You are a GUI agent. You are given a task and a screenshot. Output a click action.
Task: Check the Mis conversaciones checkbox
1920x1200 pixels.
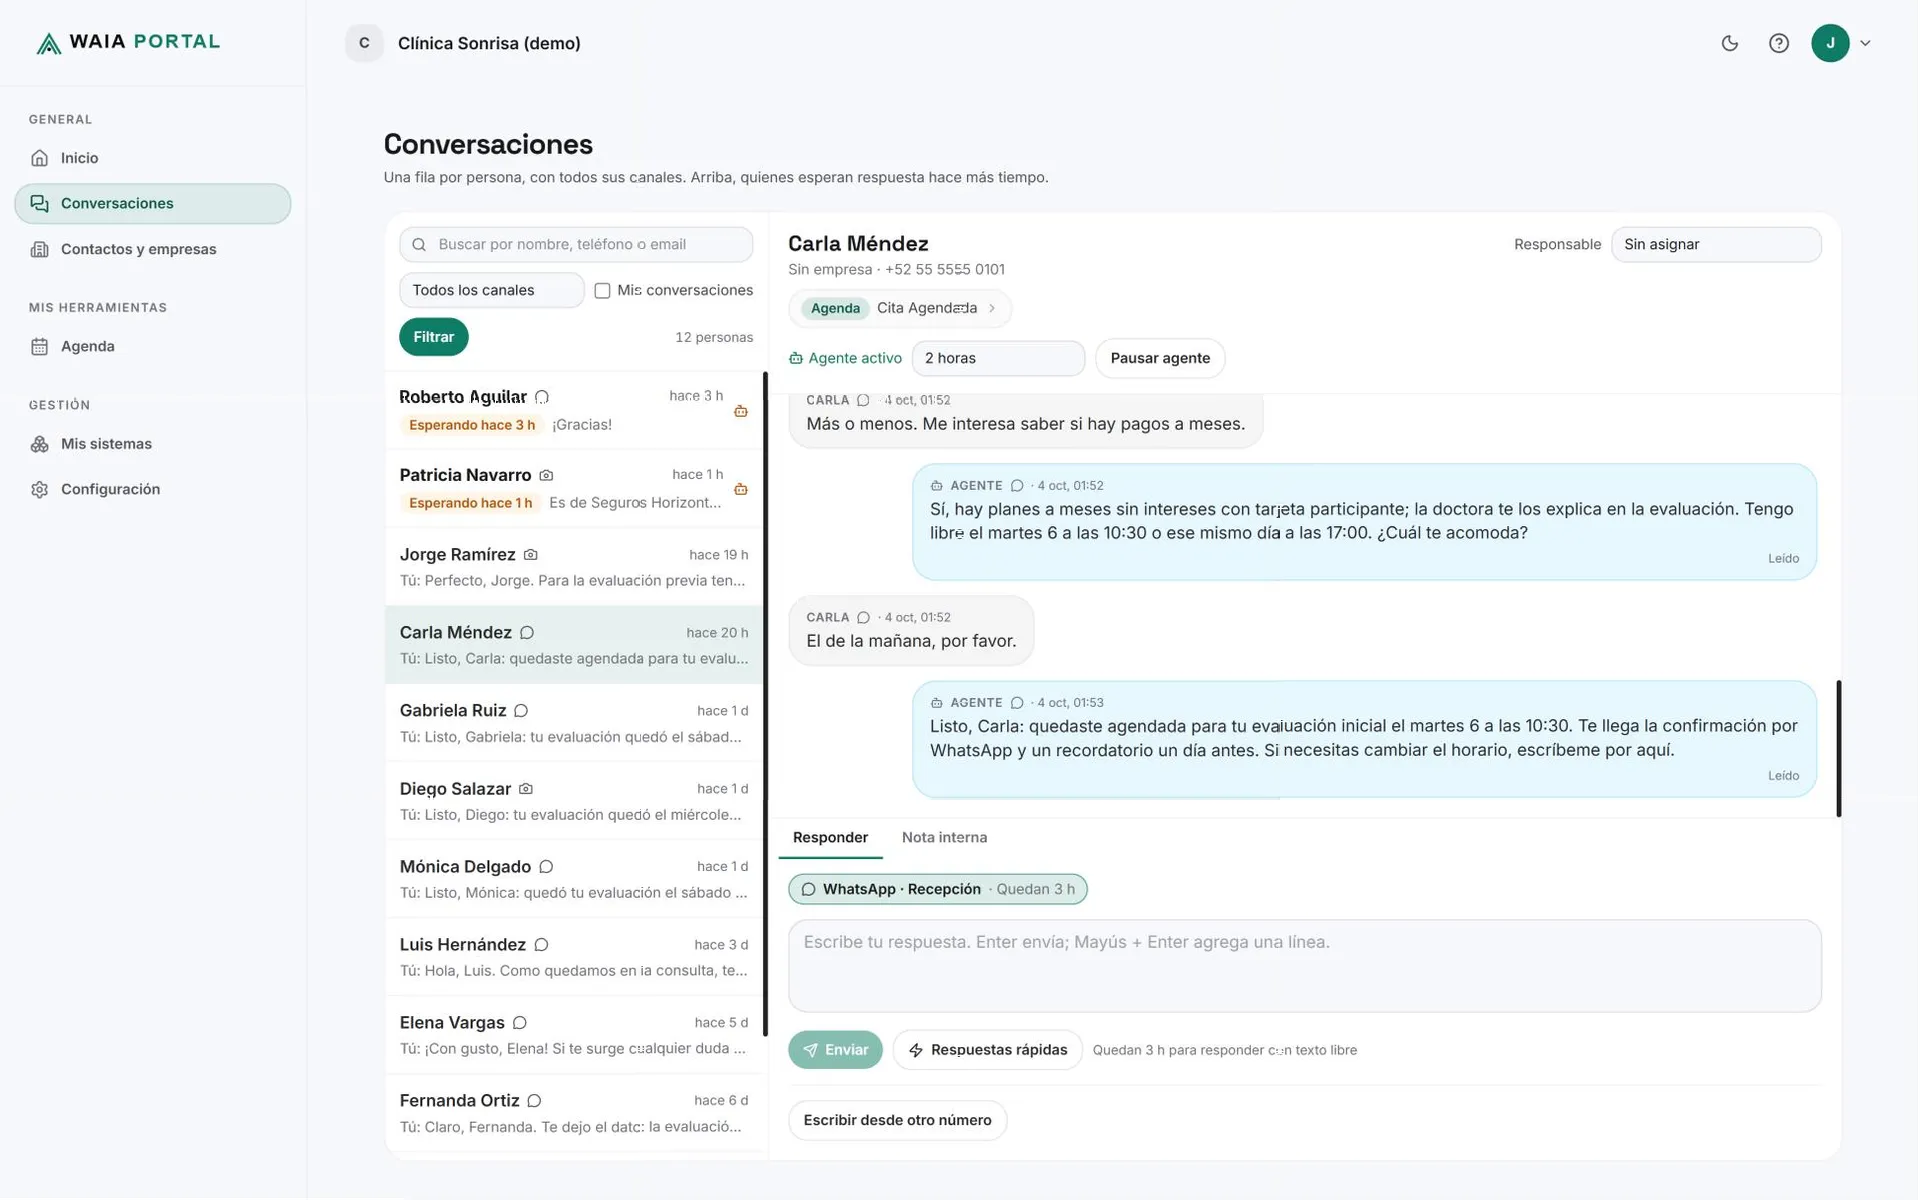click(x=602, y=291)
